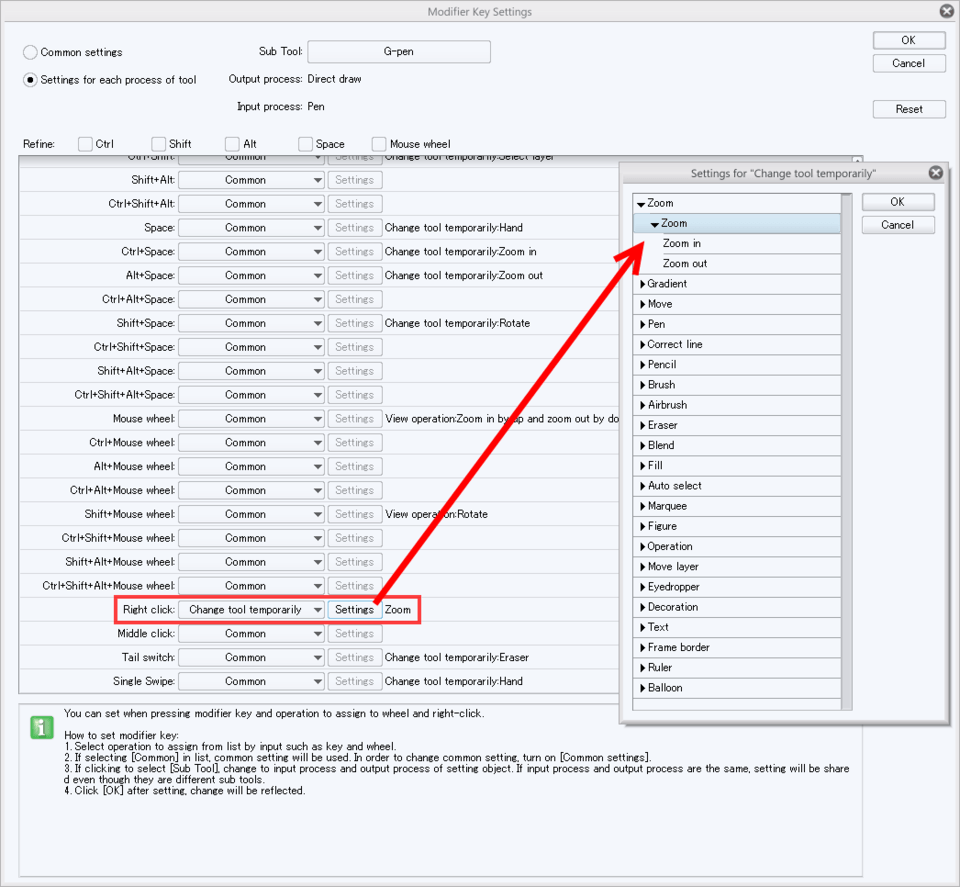
Task: Expand the Eyedropper tool category
Action: pos(642,587)
